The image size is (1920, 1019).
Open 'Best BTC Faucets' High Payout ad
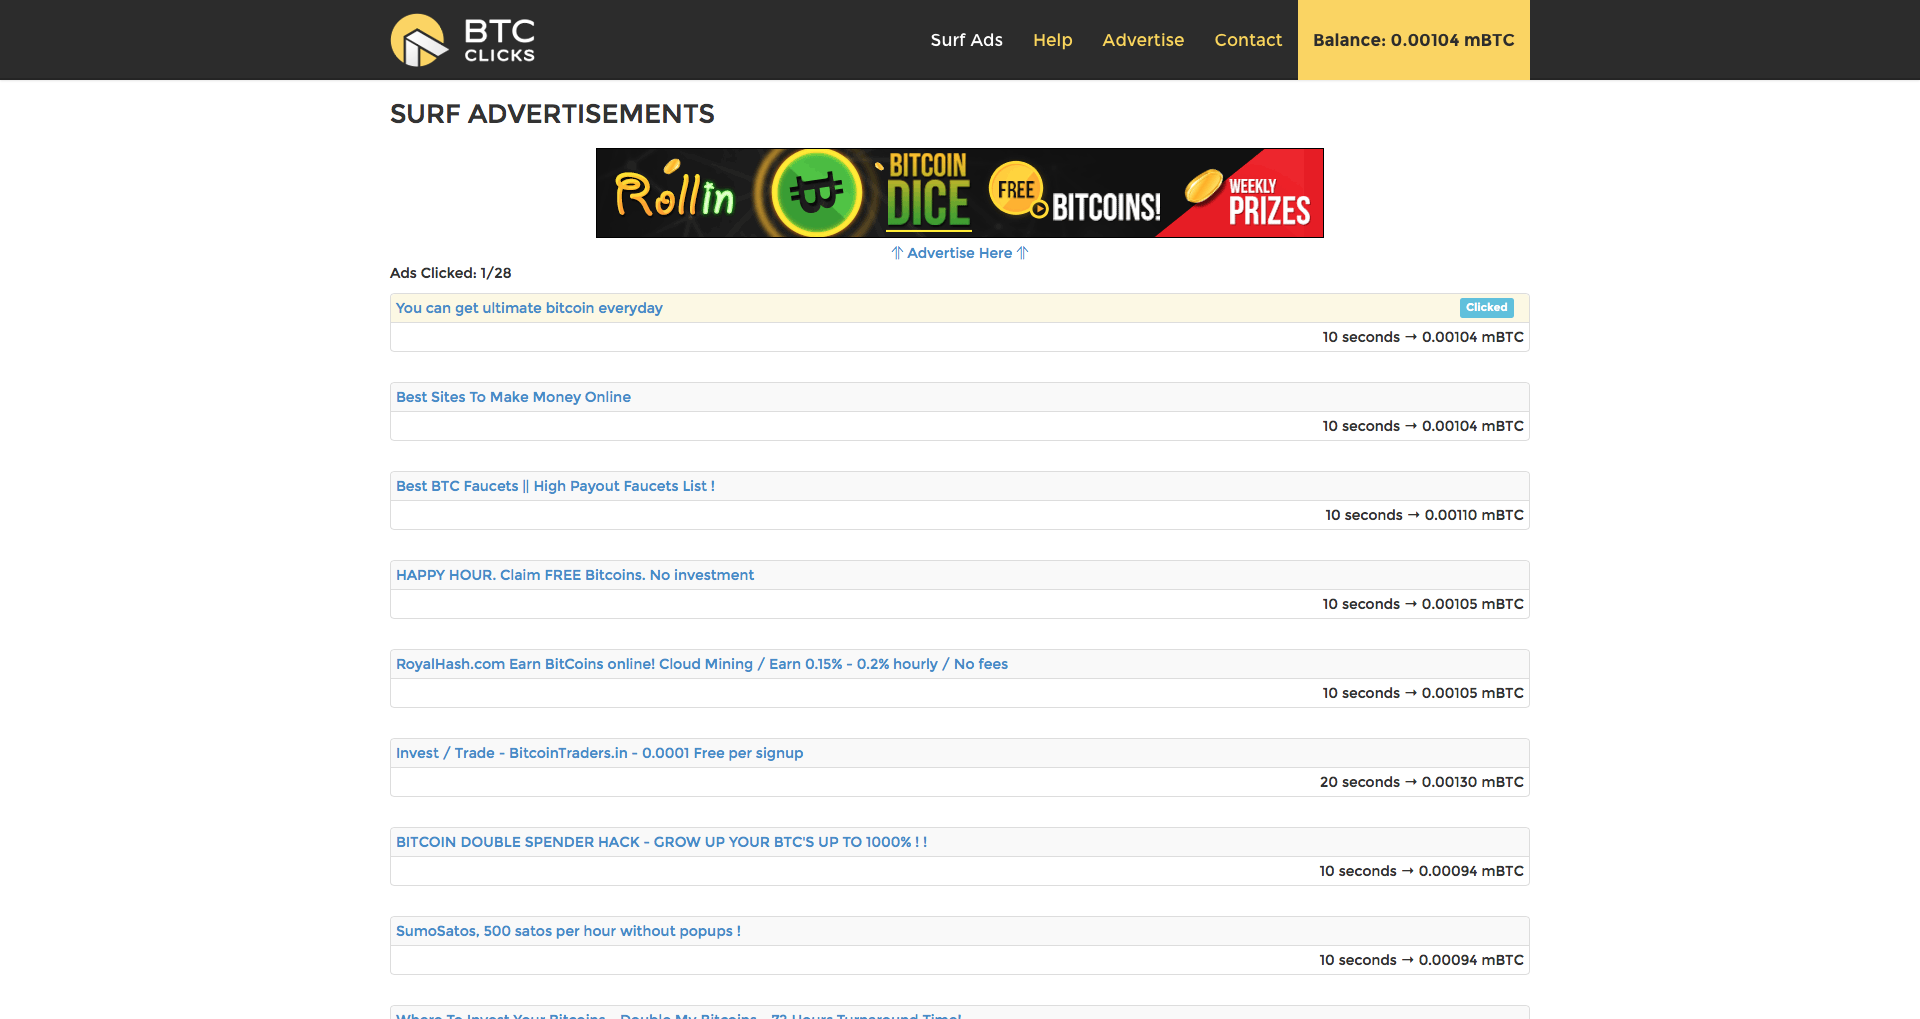(x=555, y=486)
